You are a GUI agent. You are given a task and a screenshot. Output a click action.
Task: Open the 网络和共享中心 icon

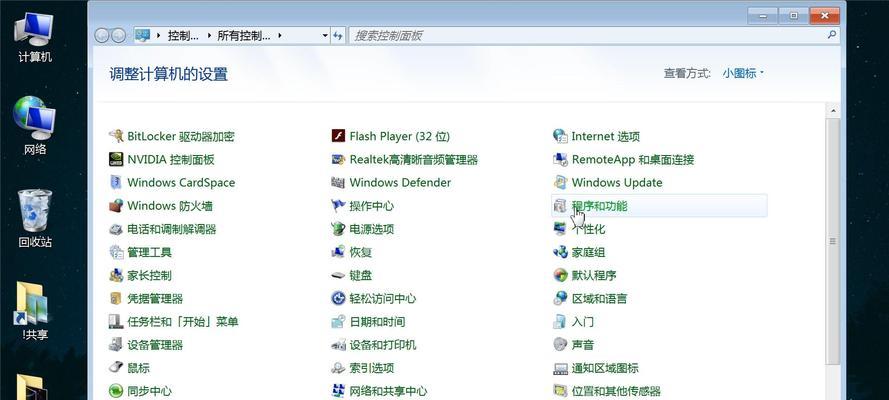click(x=338, y=391)
